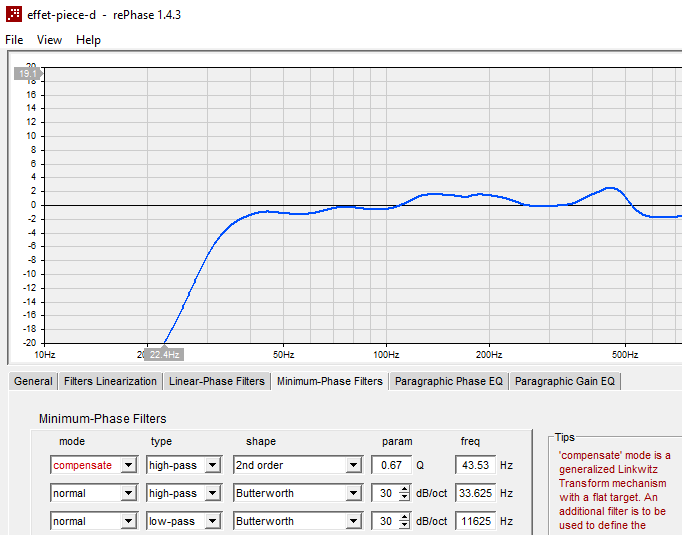
Task: Open mode dropdown in the low-pass row
Action: 128,521
